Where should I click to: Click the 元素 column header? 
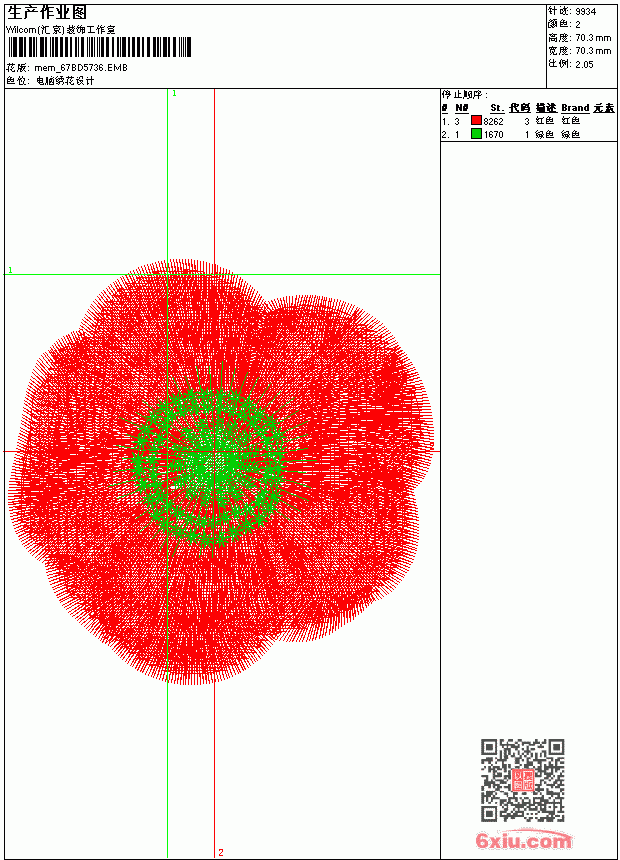(604, 108)
